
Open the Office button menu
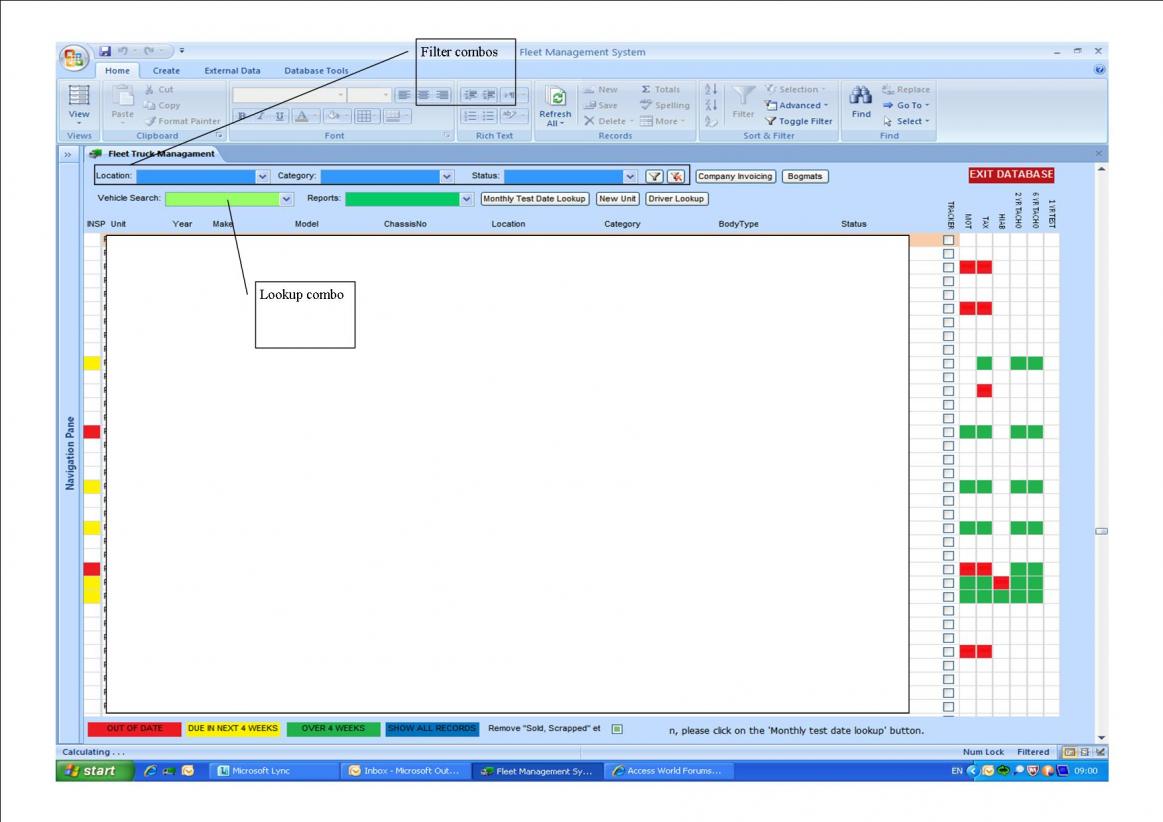pos(73,59)
